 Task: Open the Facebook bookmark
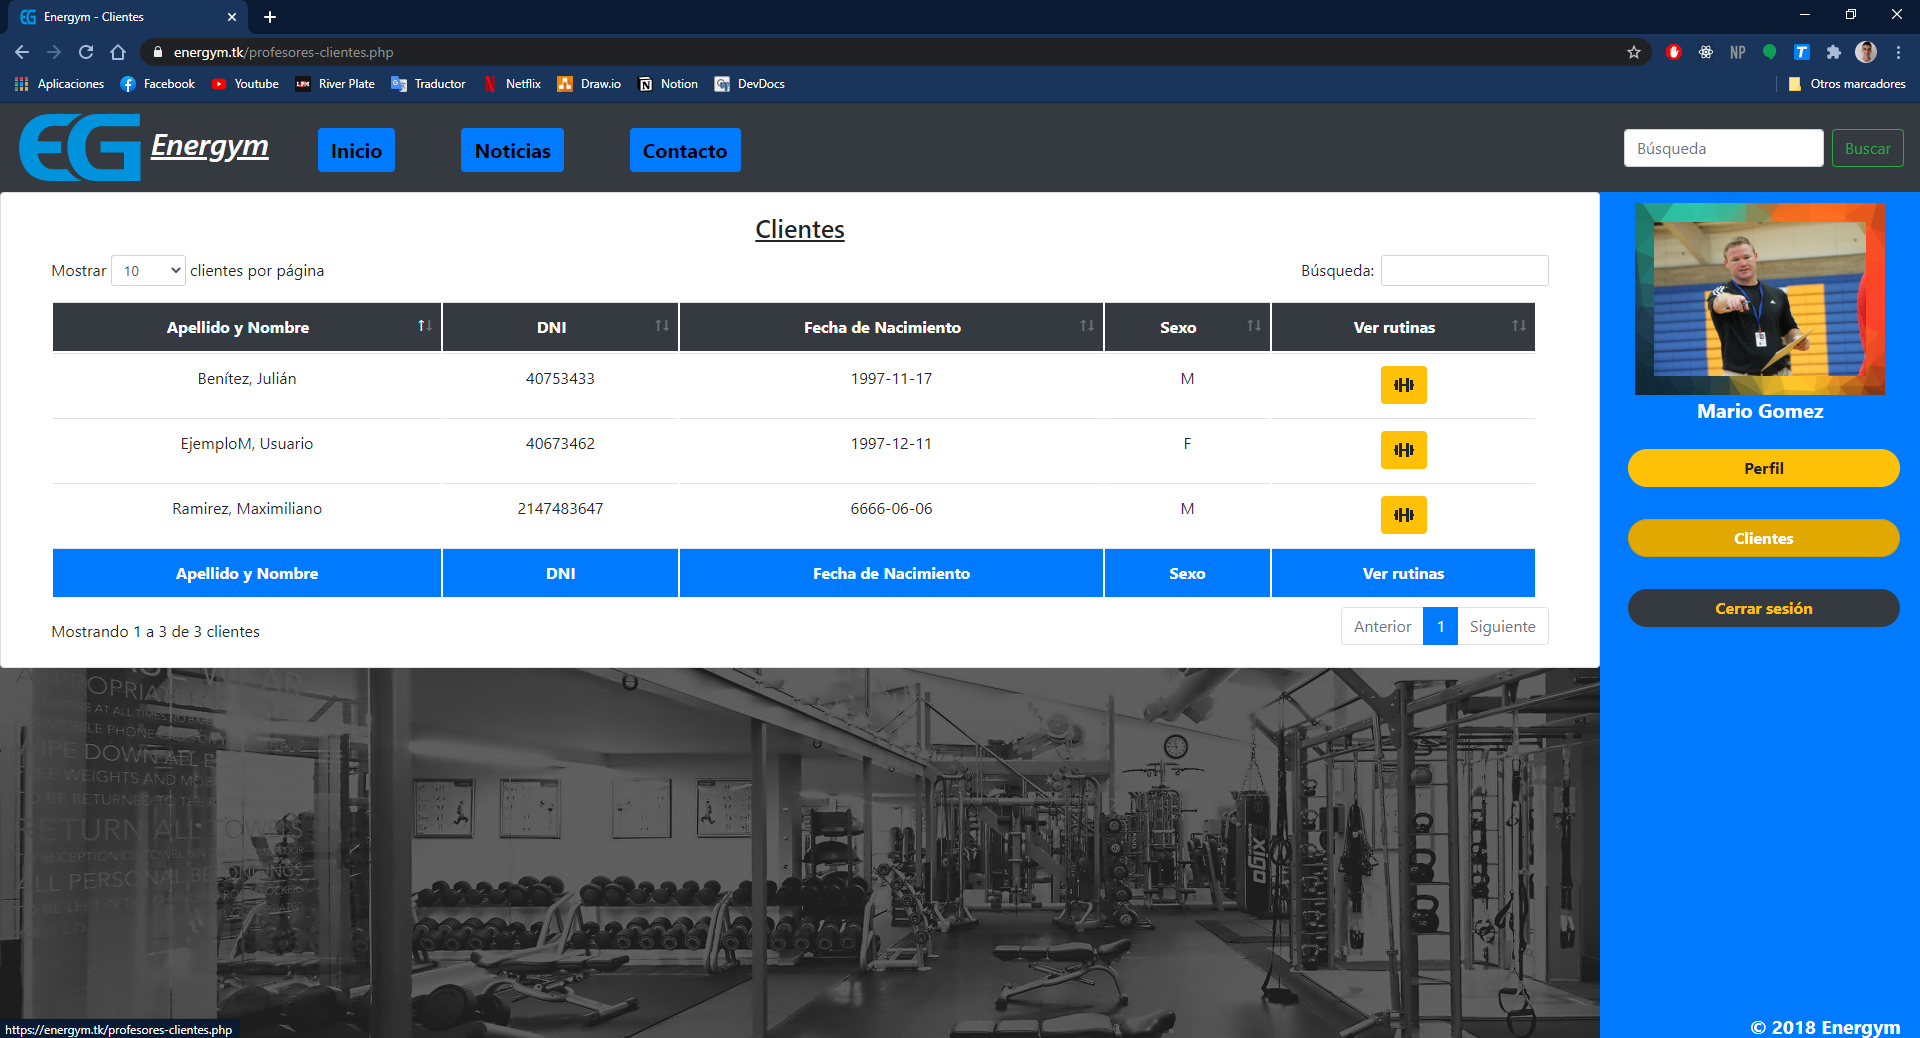[158, 84]
